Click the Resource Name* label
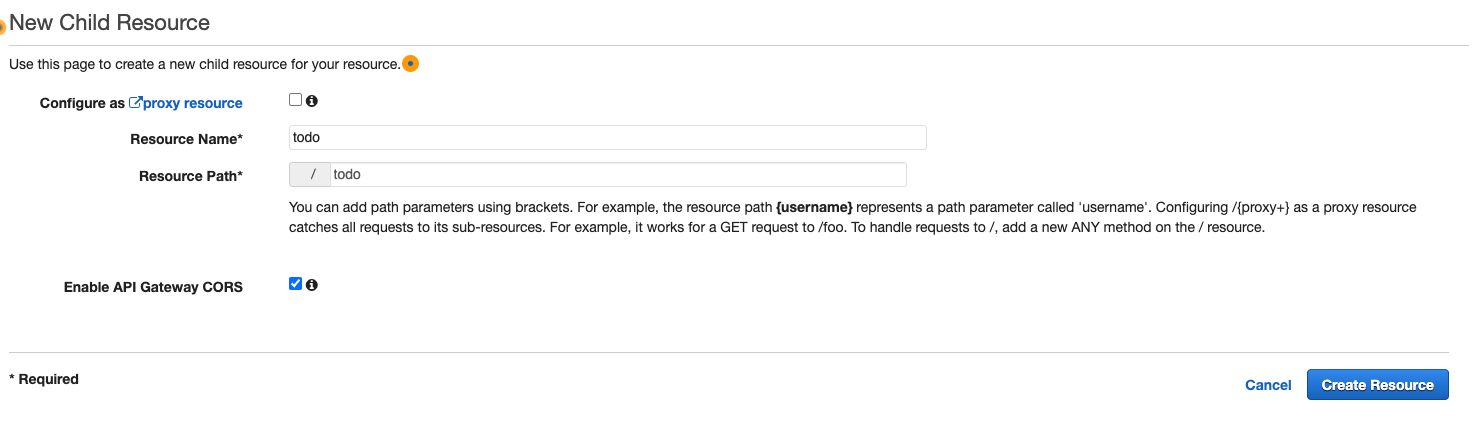 186,139
